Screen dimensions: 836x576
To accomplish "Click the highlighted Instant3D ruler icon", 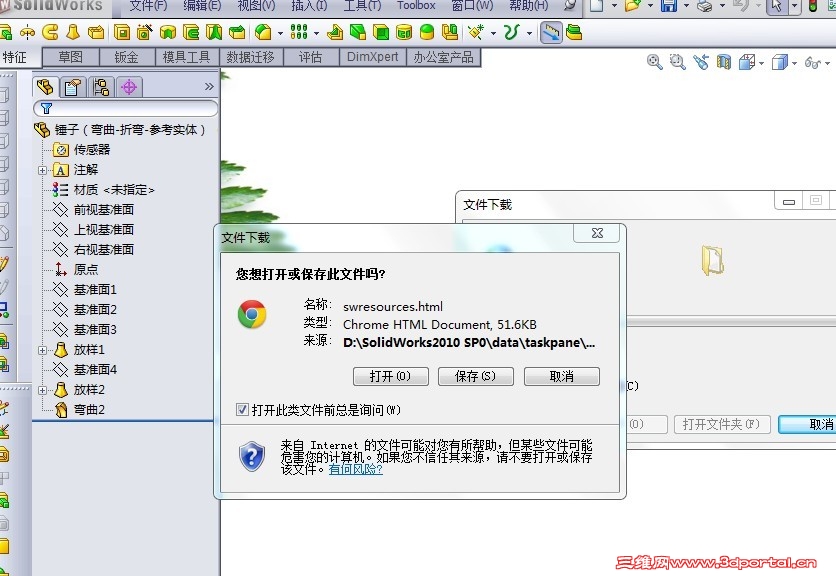I will [551, 33].
